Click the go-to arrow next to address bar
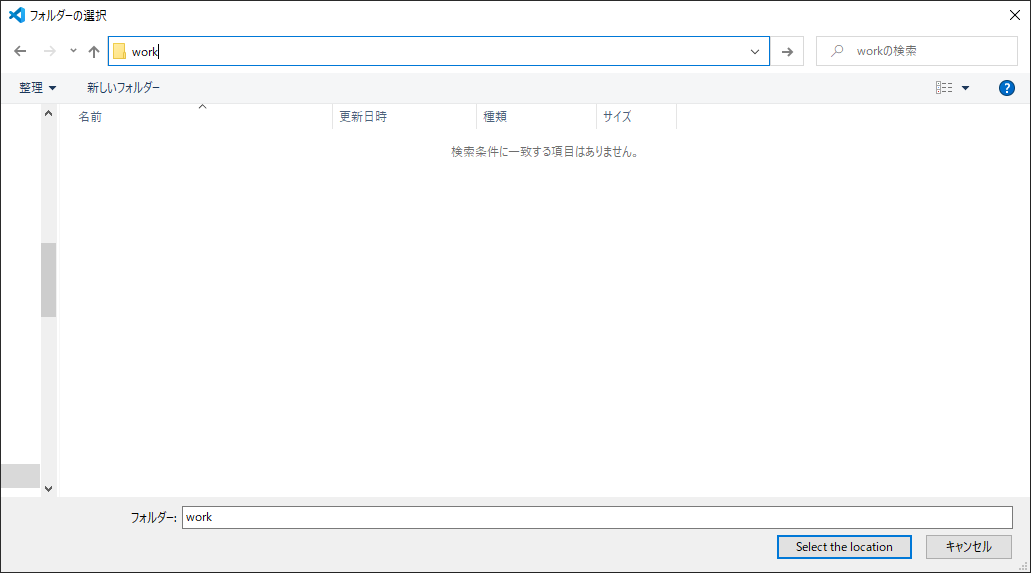This screenshot has width=1031, height=573. (787, 51)
